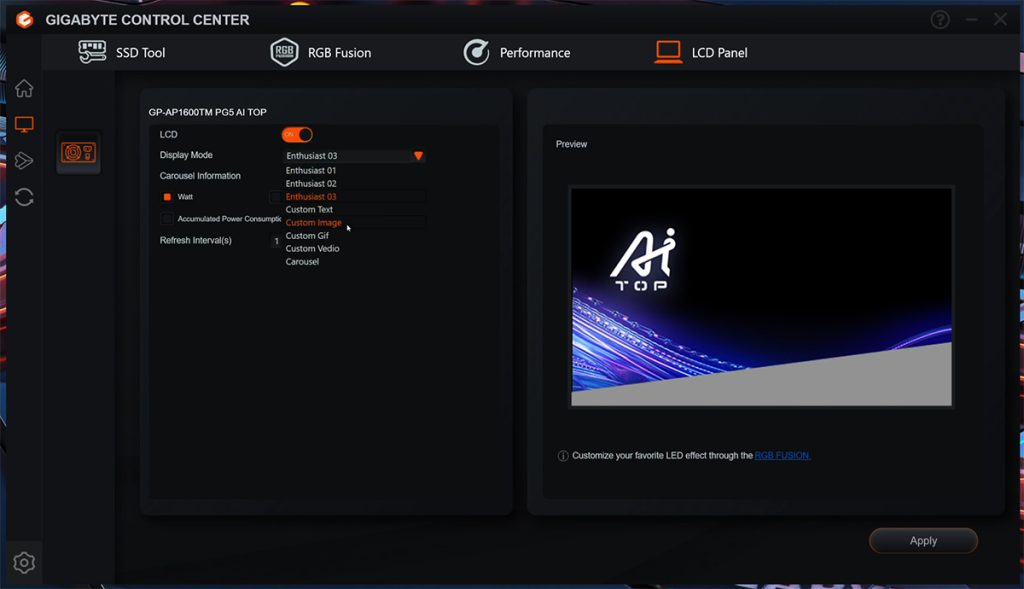Click the GP-AP1600TM PG5 AI TOP title
This screenshot has width=1024, height=589.
coord(207,112)
